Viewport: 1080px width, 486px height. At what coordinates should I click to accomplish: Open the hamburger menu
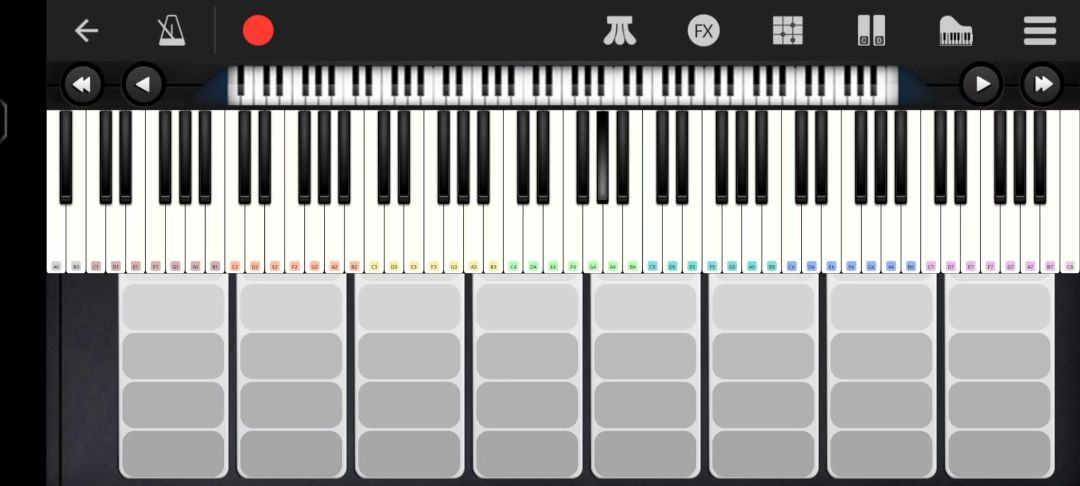point(1040,31)
